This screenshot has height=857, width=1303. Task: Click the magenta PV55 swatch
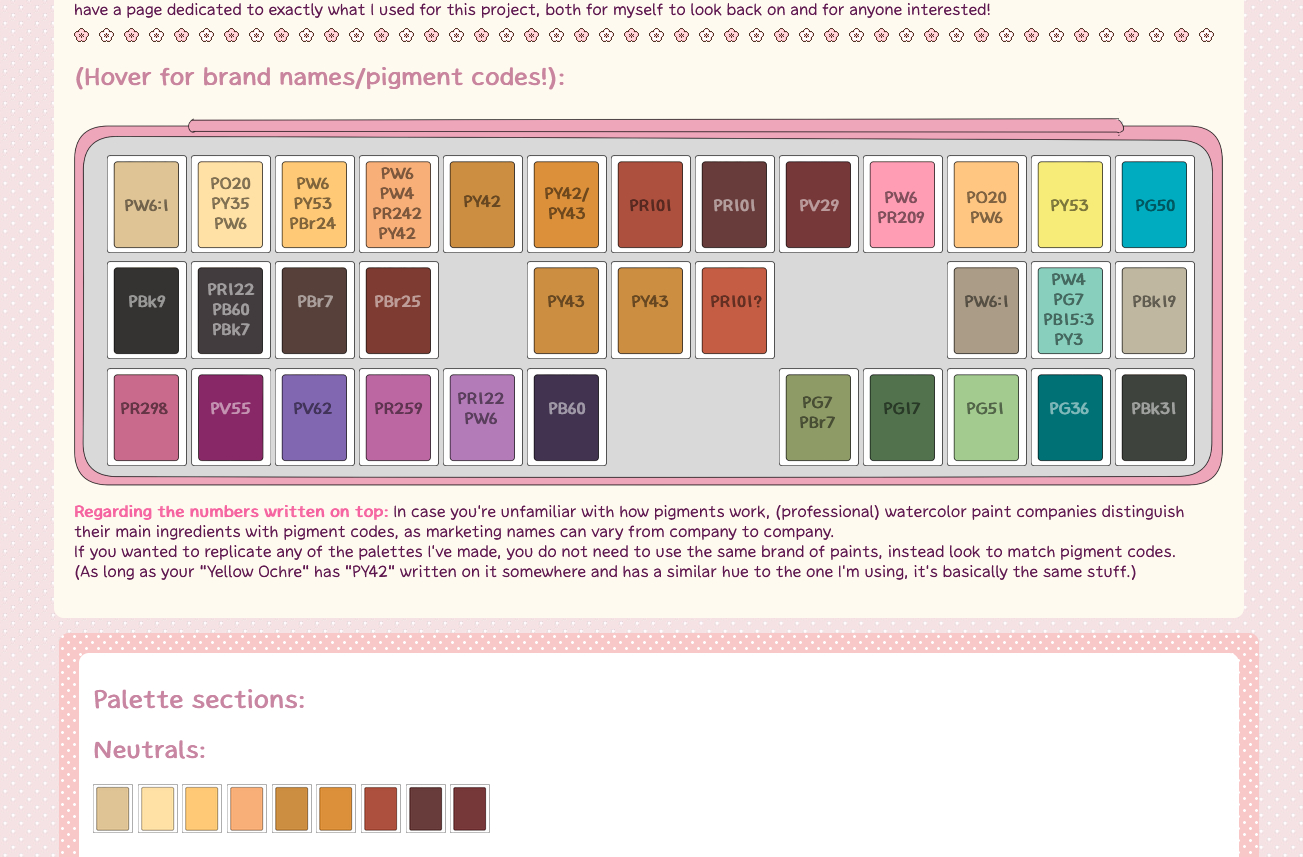pos(230,418)
